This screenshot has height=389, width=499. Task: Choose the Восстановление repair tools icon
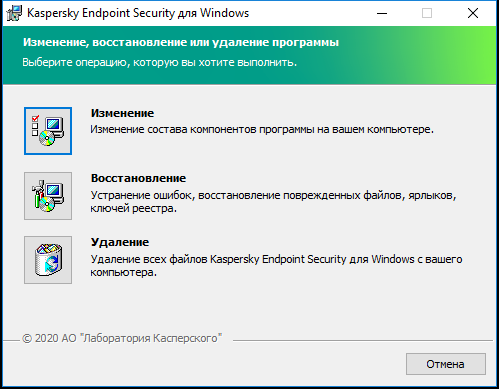pyautogui.click(x=48, y=196)
